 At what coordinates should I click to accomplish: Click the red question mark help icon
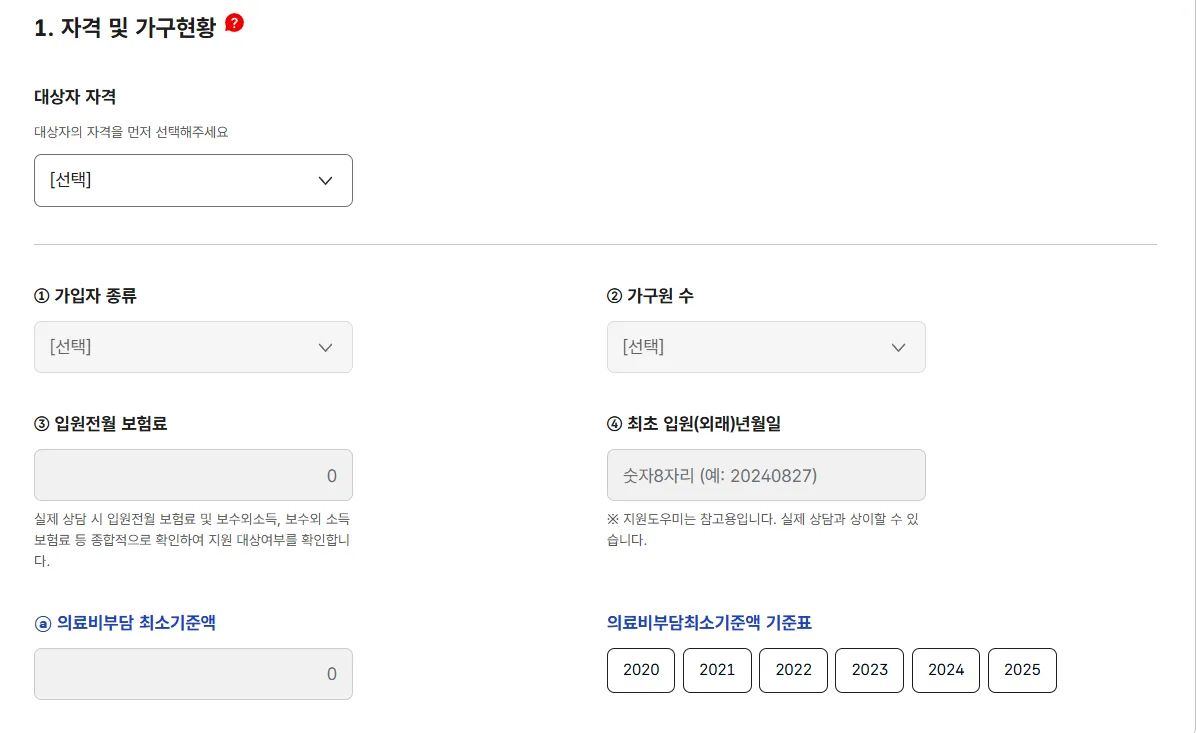(236, 23)
